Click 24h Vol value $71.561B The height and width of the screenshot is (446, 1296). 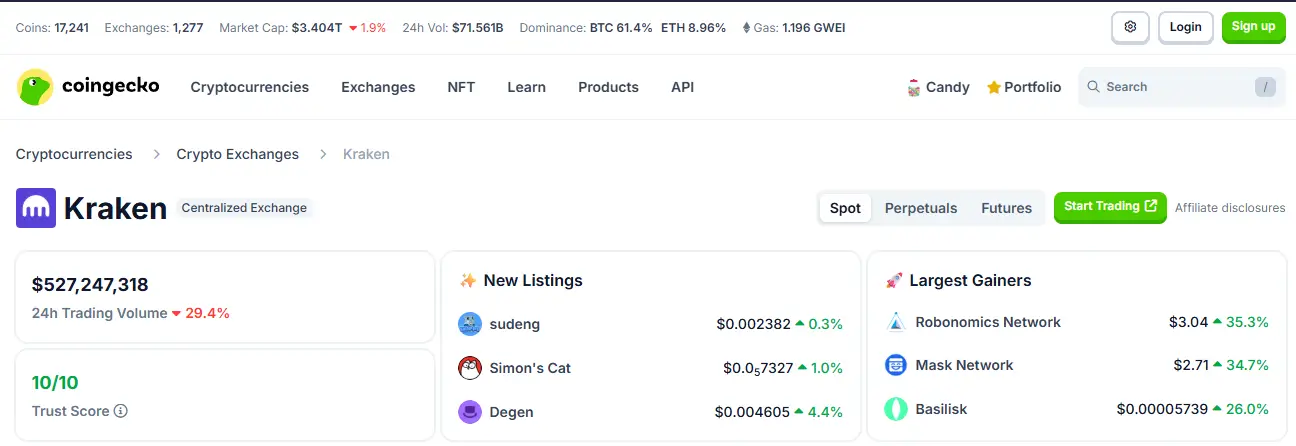pyautogui.click(x=476, y=28)
